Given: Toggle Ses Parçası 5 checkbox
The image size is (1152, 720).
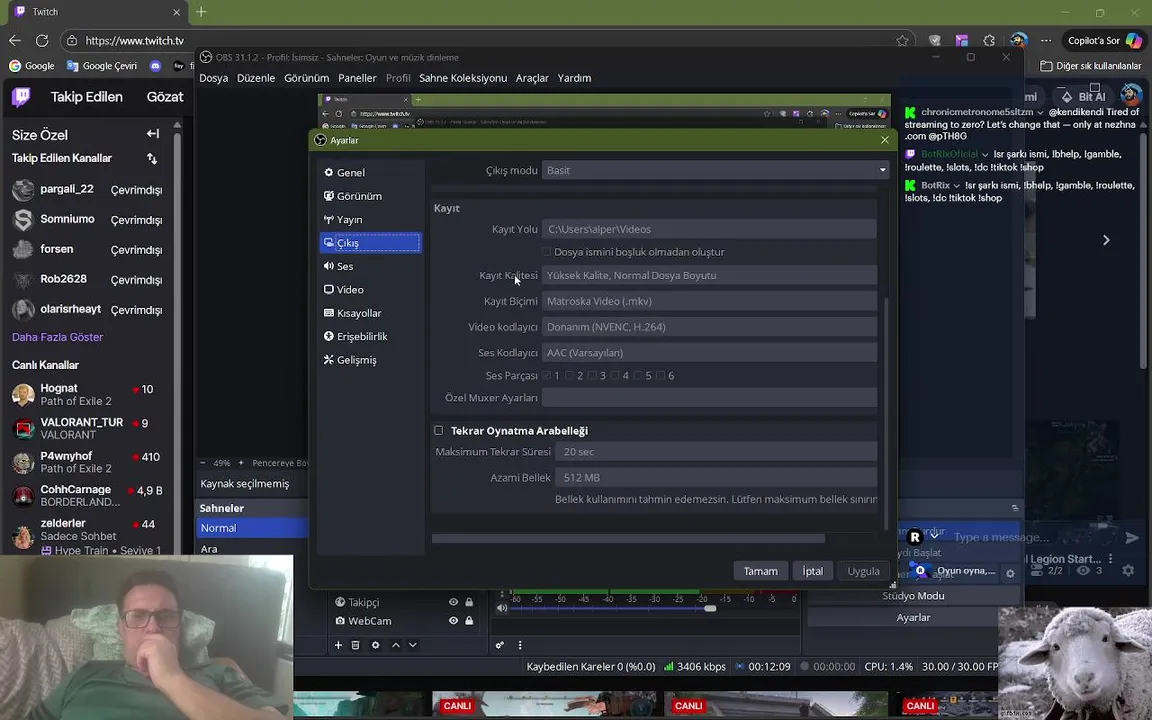Looking at the screenshot, I should pyautogui.click(x=638, y=375).
